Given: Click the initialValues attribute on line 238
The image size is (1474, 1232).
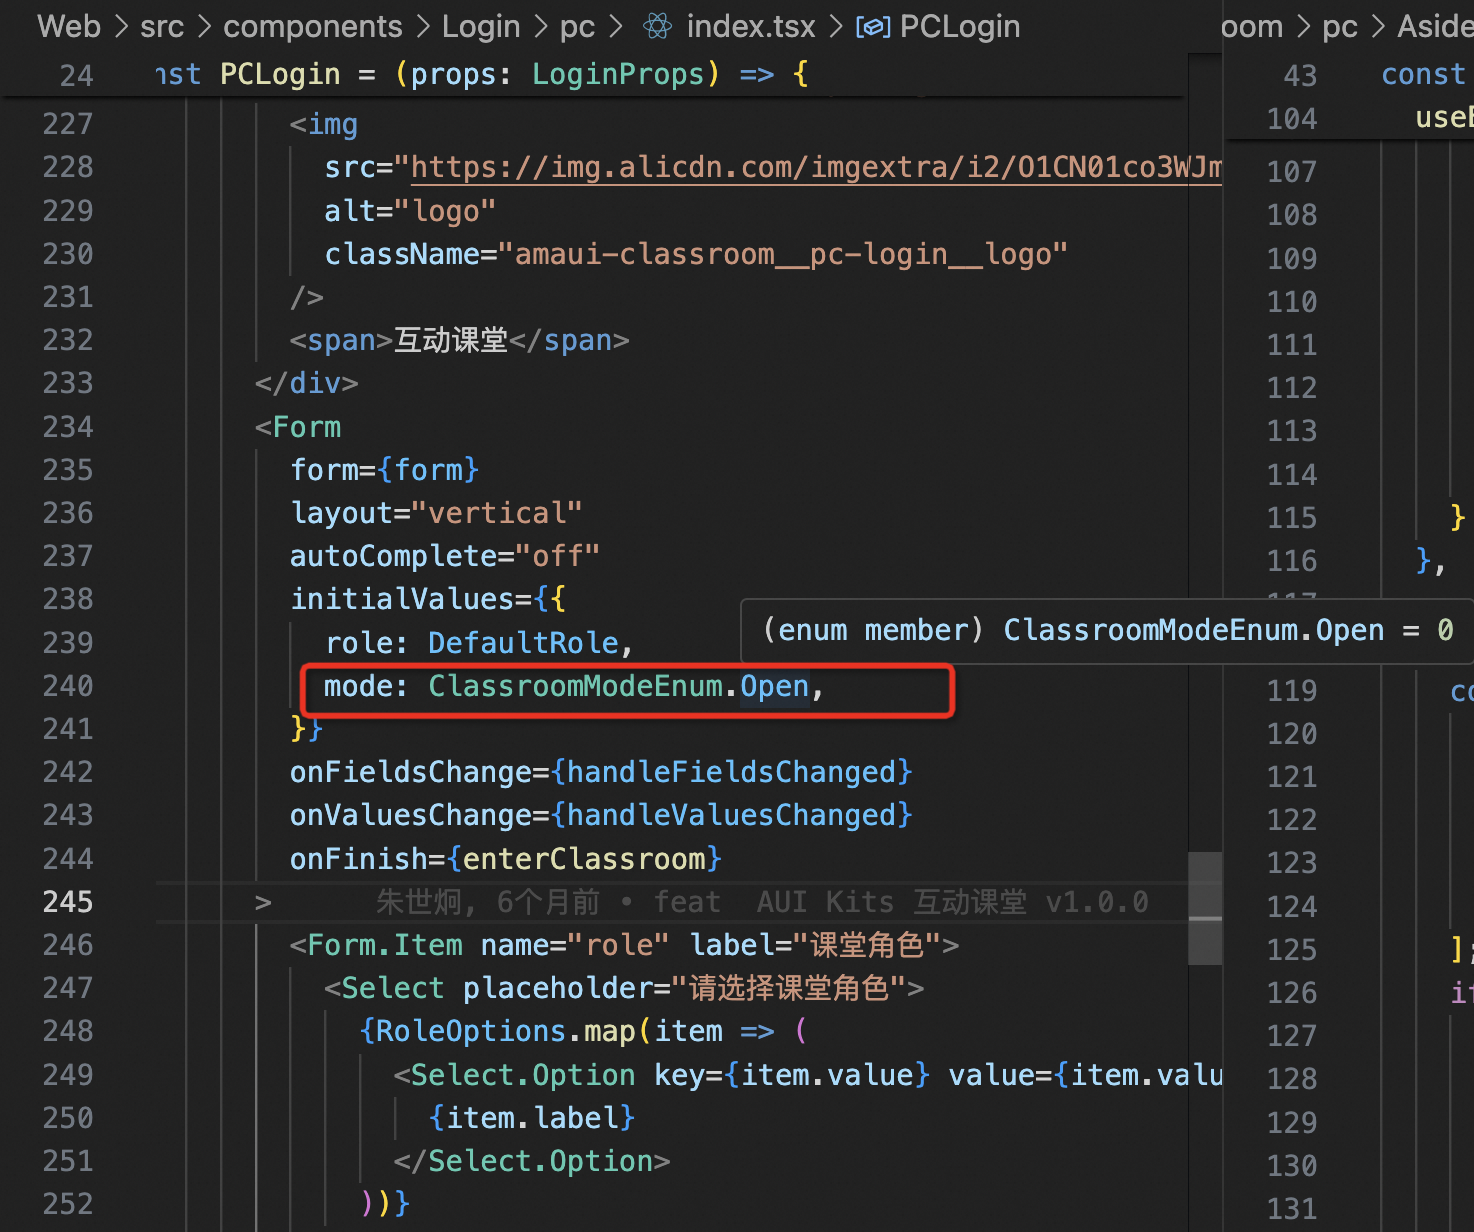Looking at the screenshot, I should pos(402,599).
